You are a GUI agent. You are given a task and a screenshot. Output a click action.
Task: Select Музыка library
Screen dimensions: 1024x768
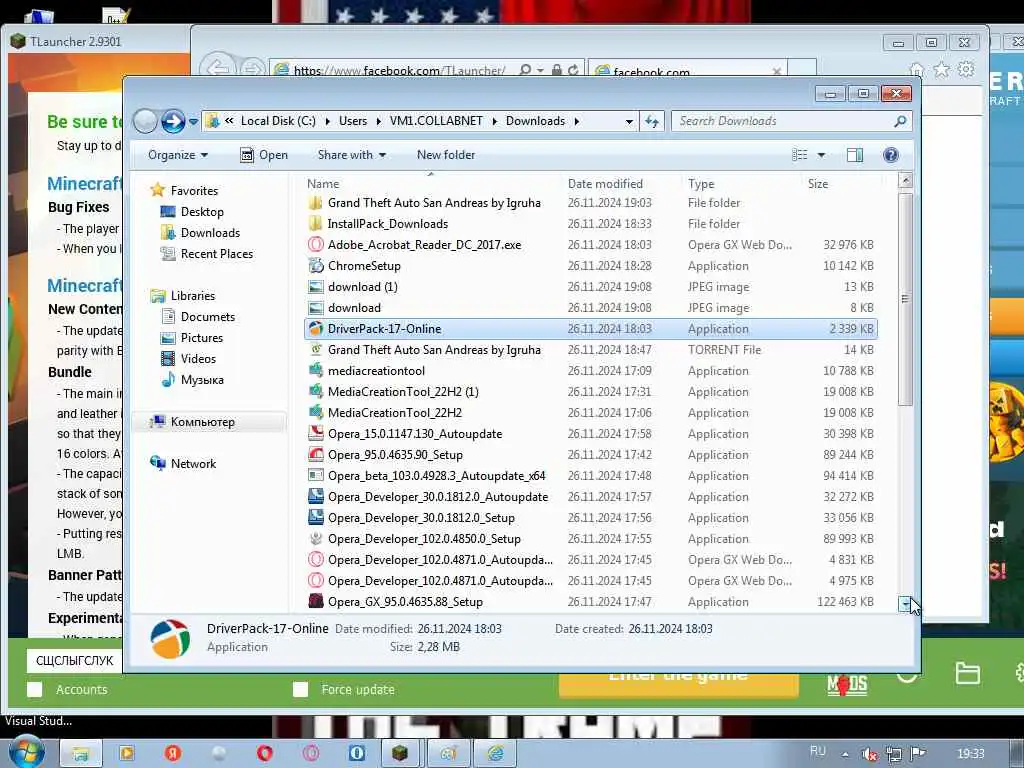coord(202,379)
